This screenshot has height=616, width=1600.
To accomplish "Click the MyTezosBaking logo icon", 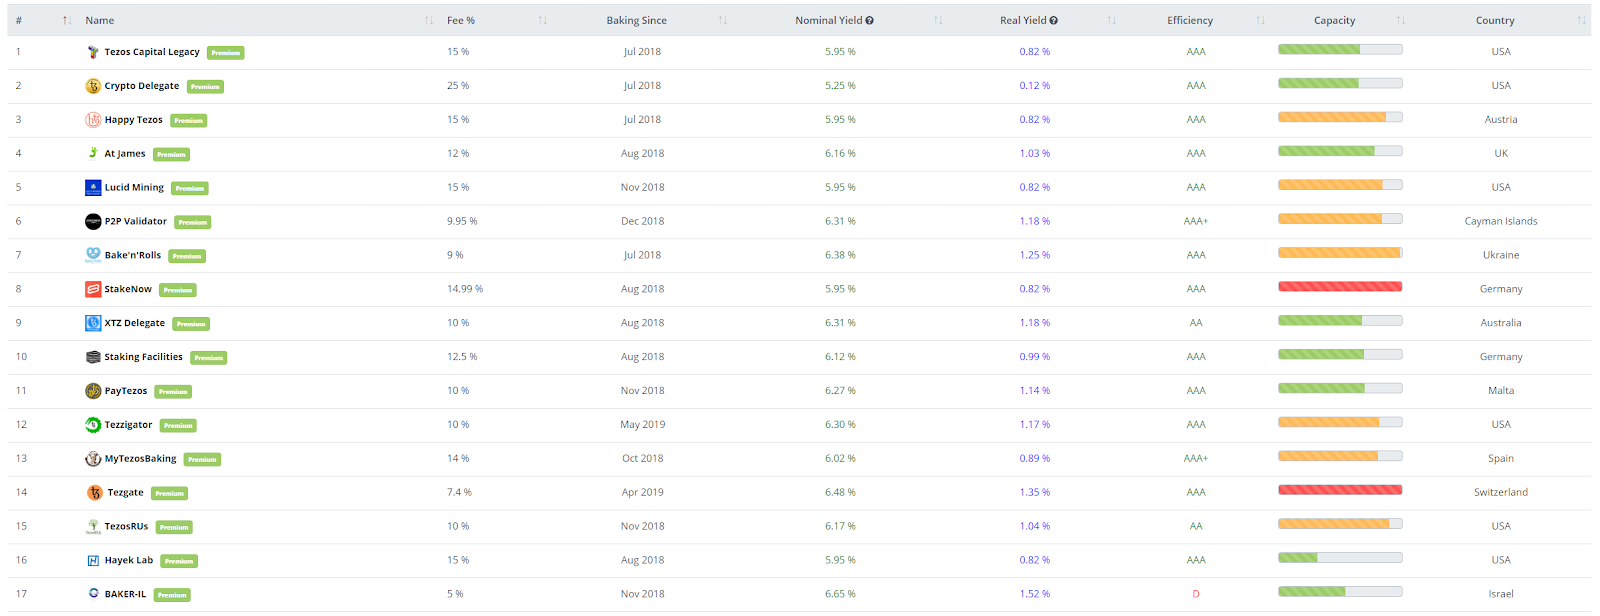I will [x=93, y=459].
